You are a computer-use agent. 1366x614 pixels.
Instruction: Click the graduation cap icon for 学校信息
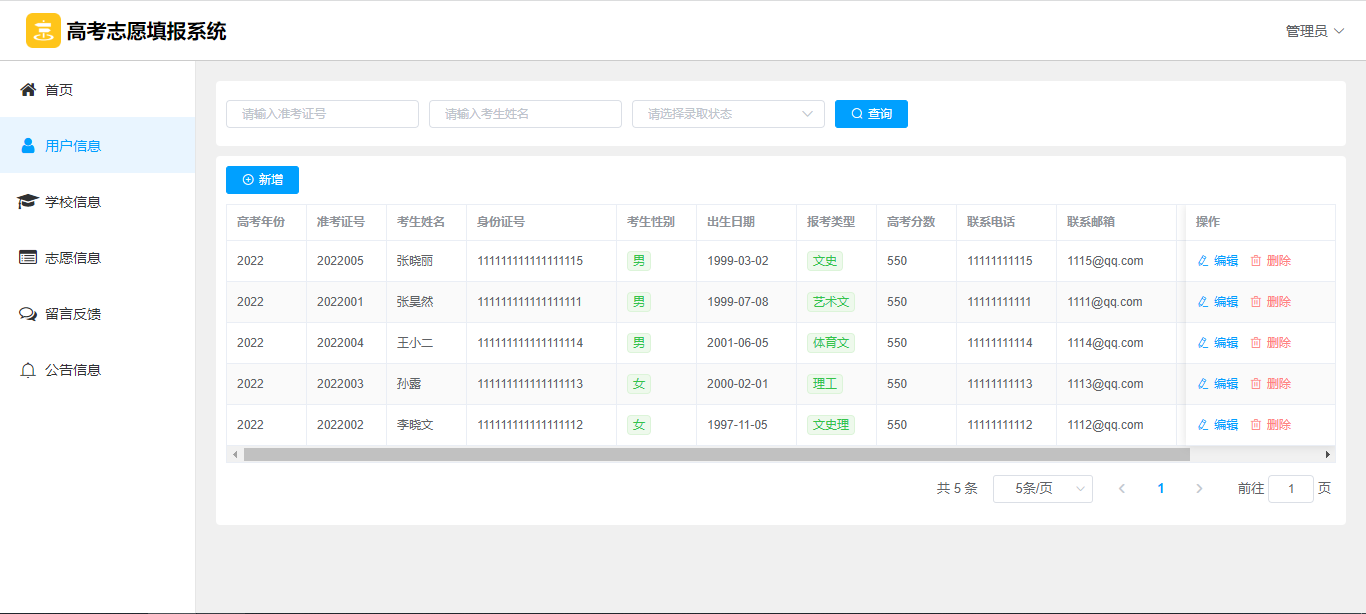(x=28, y=202)
